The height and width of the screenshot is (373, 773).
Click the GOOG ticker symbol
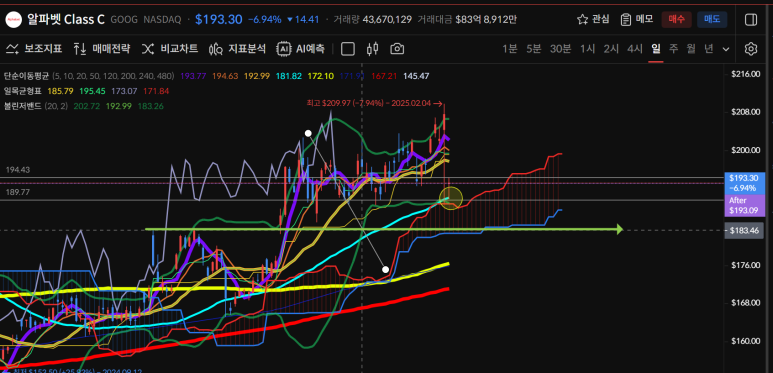point(124,20)
